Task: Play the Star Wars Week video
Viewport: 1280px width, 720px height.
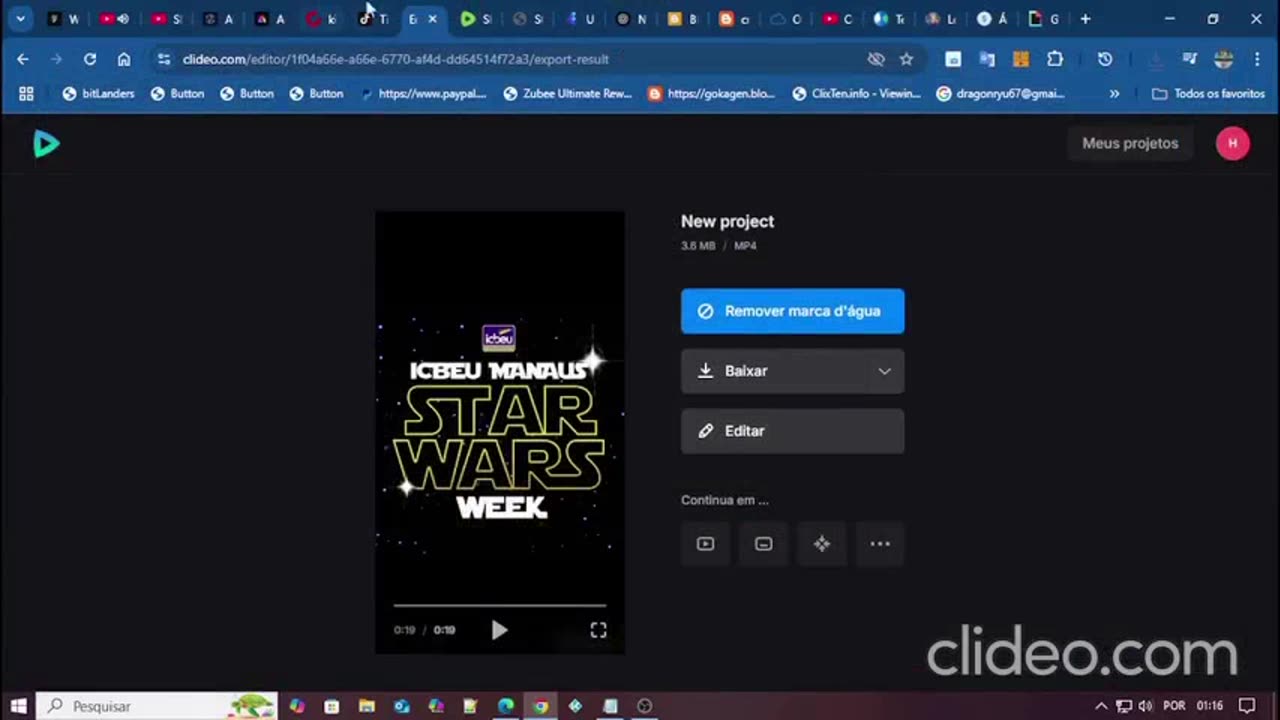Action: click(499, 630)
